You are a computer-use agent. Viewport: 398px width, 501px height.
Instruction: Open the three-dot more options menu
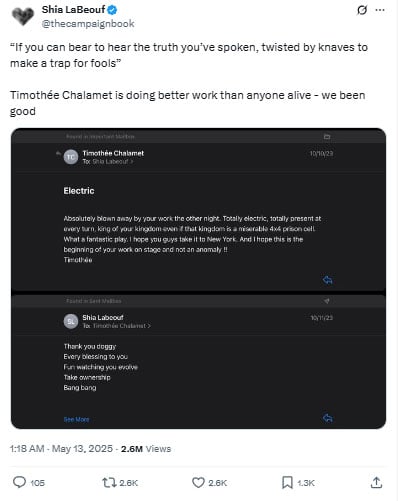(x=380, y=10)
